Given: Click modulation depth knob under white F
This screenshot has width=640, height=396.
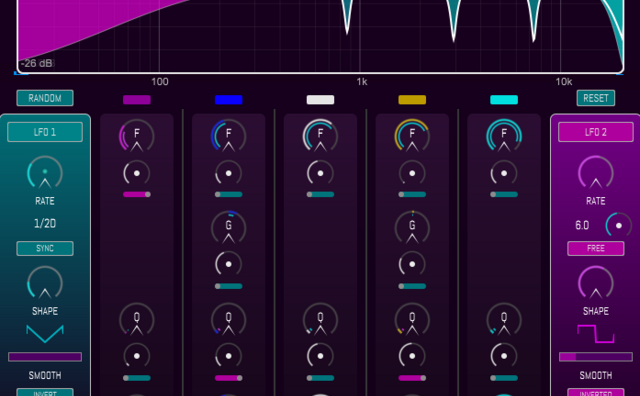Looking at the screenshot, I should coord(320,173).
